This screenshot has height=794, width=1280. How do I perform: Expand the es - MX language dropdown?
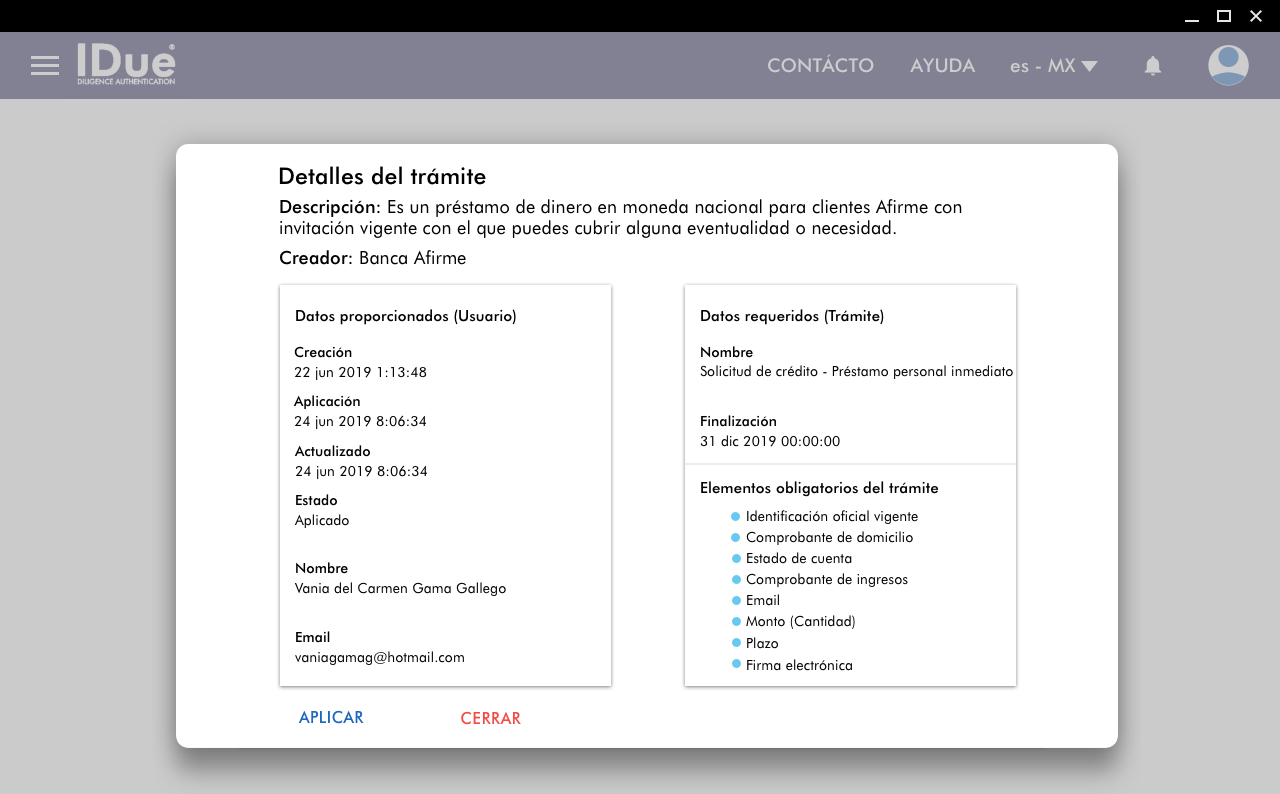pyautogui.click(x=1053, y=66)
